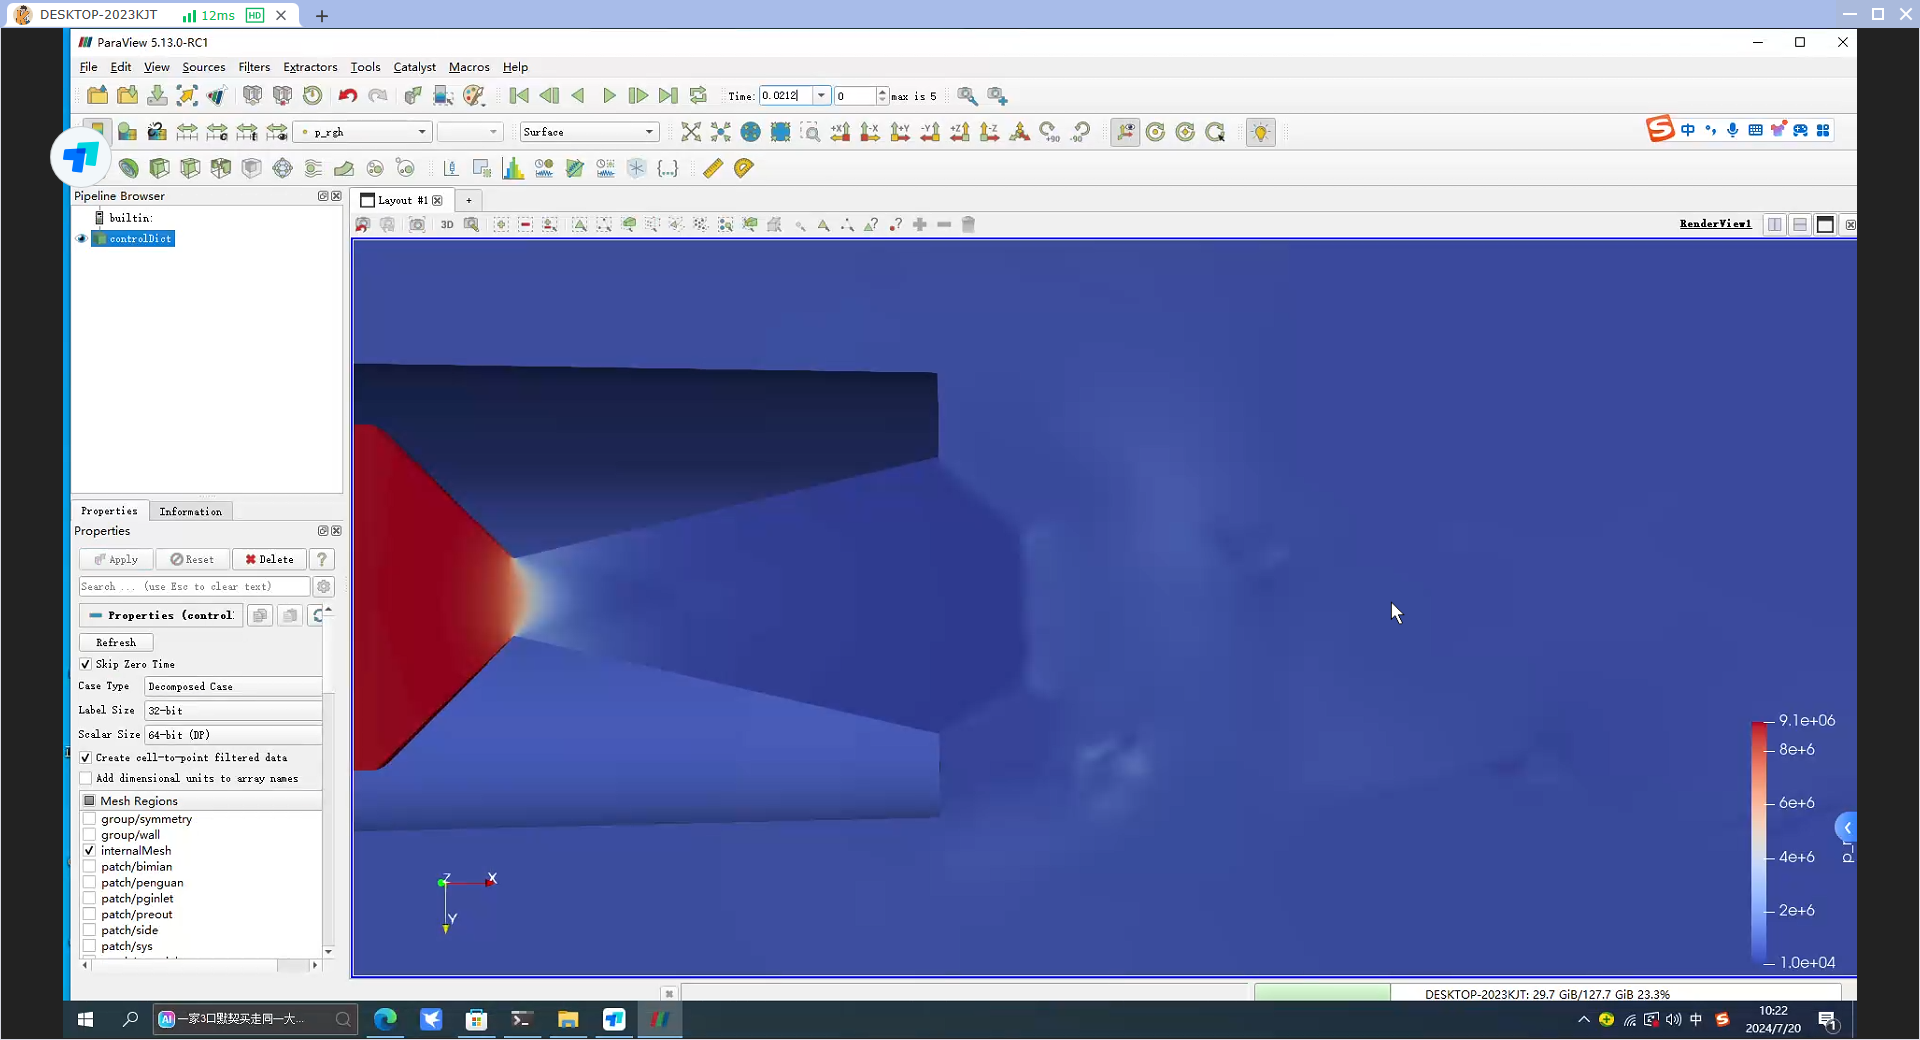1920x1040 pixels.
Task: Set view direction to +X
Action: [840, 132]
